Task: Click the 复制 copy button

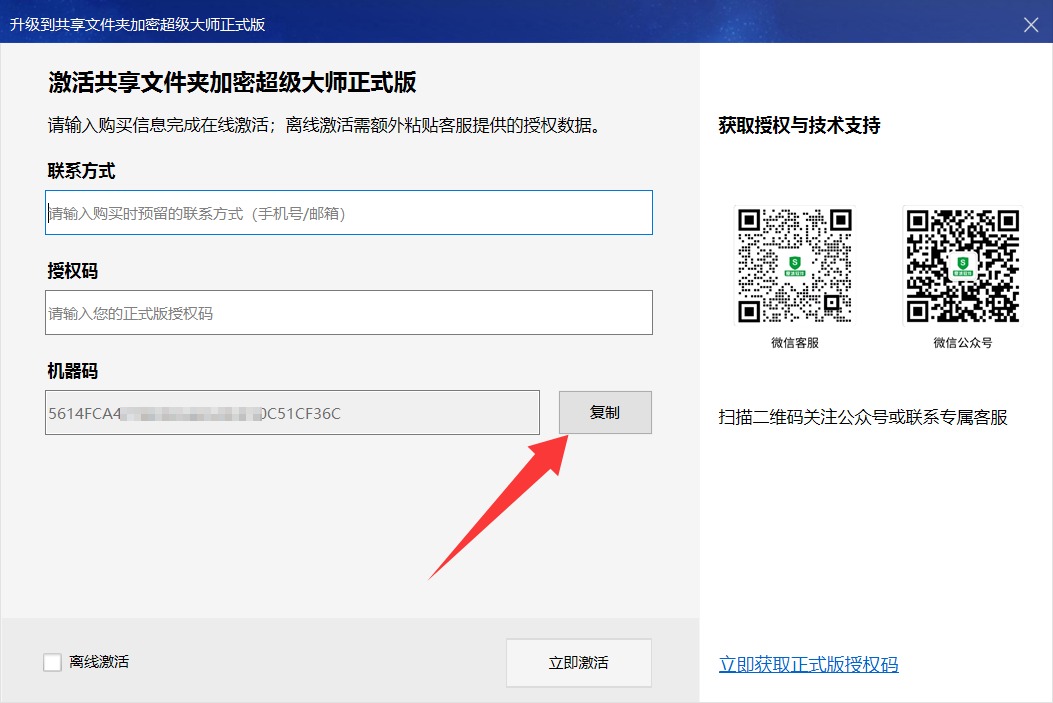Action: (605, 412)
